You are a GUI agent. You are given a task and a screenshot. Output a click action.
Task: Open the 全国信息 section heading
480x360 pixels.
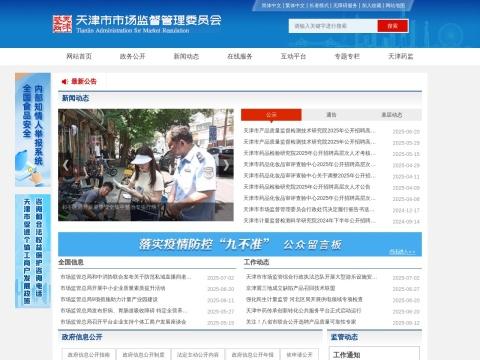(71, 262)
